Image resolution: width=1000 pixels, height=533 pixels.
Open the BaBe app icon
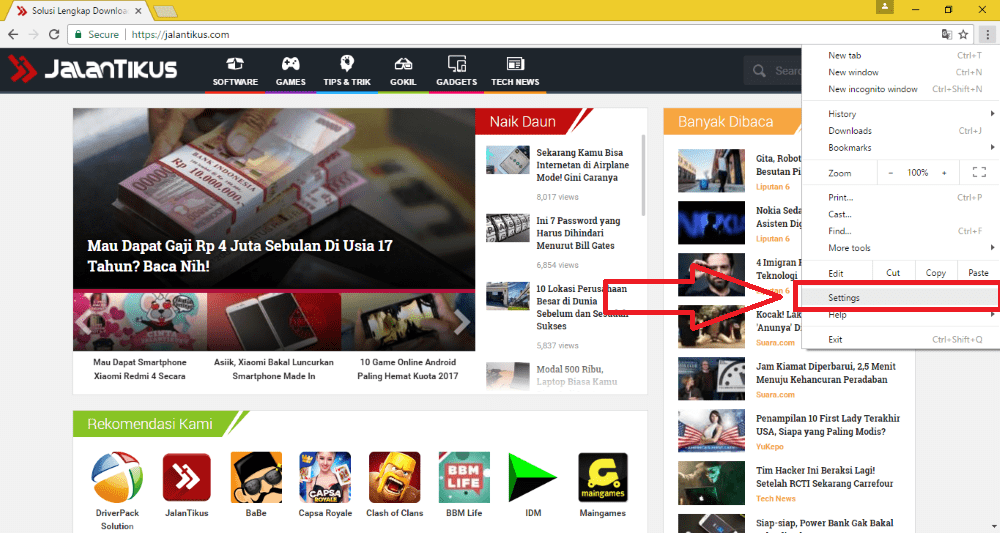coord(256,477)
